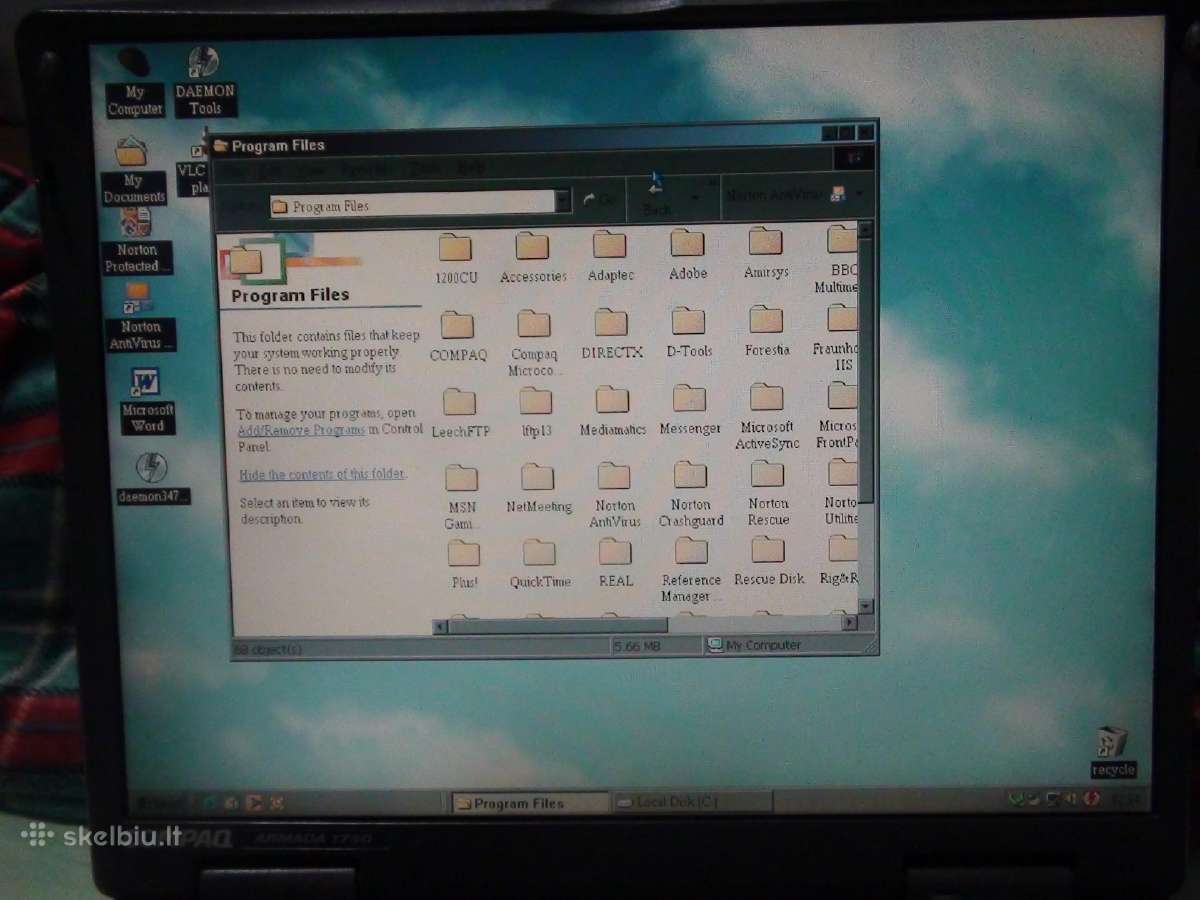This screenshot has width=1200, height=900.
Task: Select the Compaq Microco... folder
Action: (x=534, y=343)
